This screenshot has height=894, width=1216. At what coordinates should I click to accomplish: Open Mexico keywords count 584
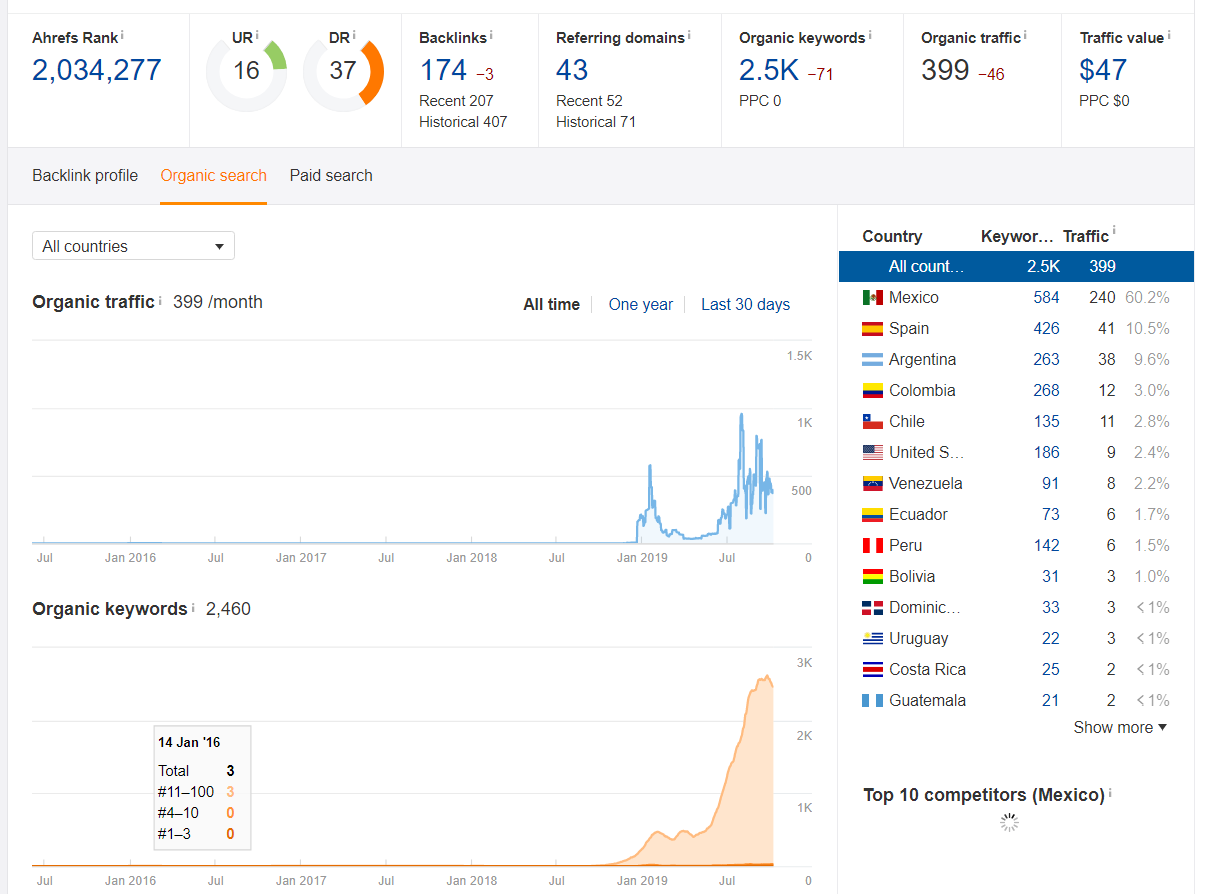pyautogui.click(x=1046, y=298)
